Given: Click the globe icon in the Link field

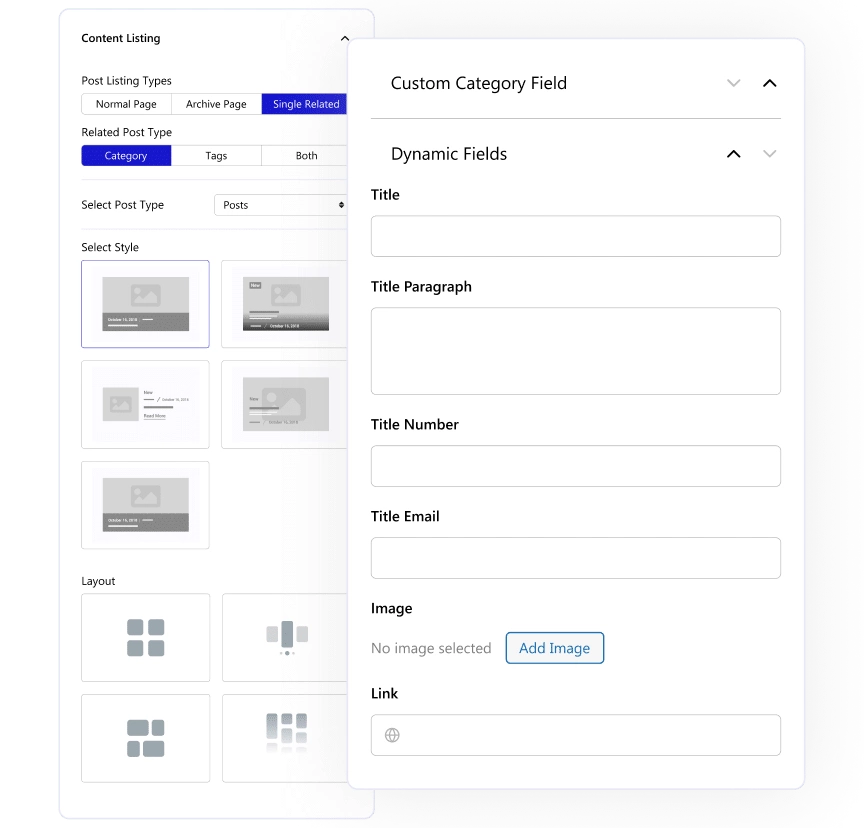Looking at the screenshot, I should pos(391,735).
